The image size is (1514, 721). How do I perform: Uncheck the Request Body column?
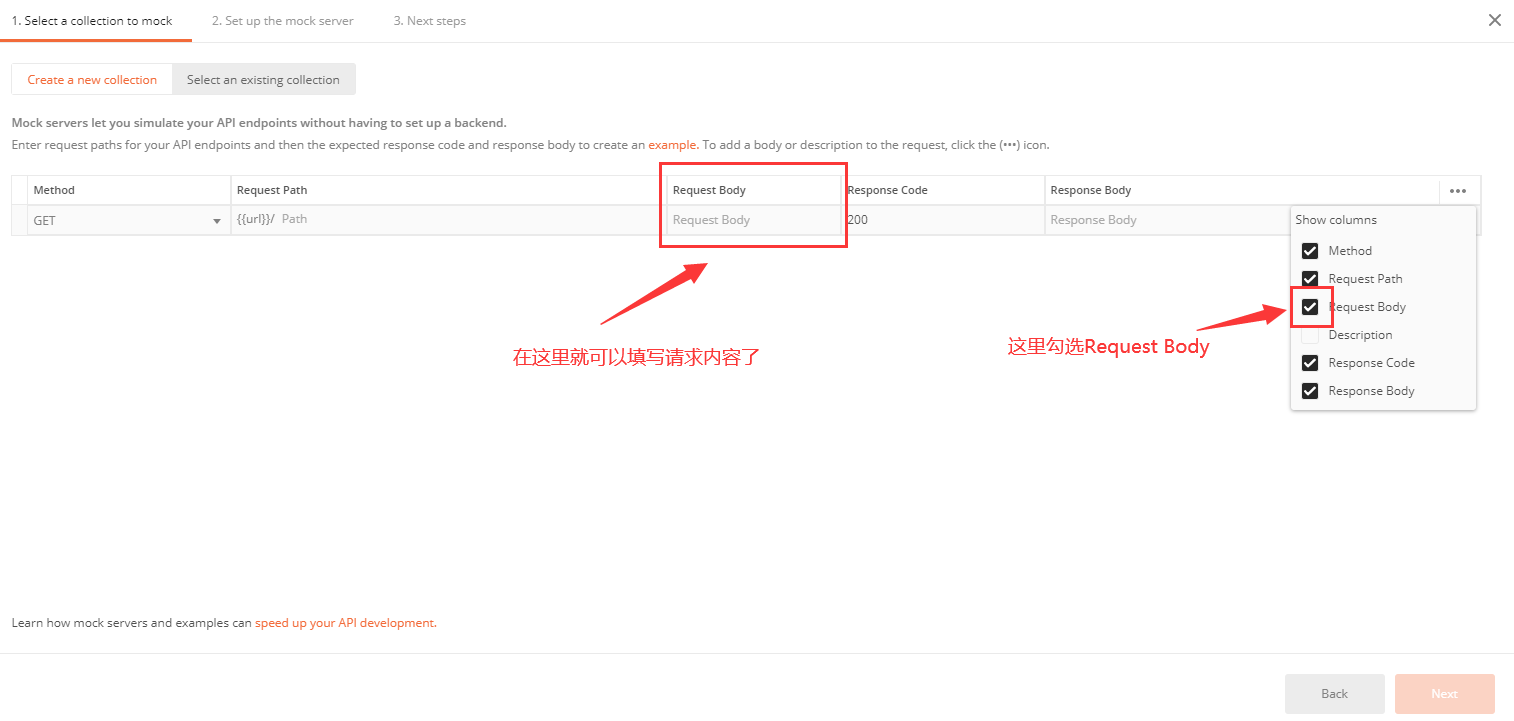[x=1310, y=306]
